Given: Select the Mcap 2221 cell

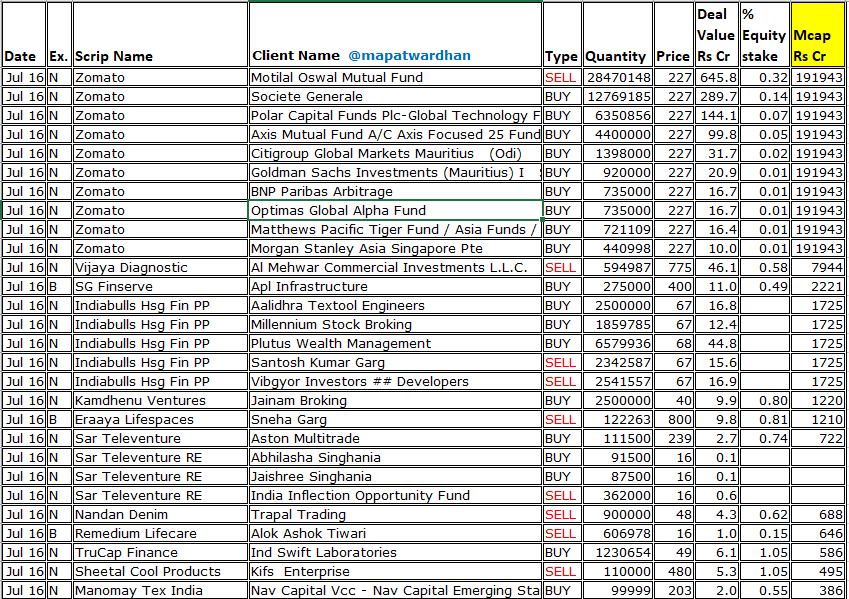Looking at the screenshot, I should tap(818, 287).
